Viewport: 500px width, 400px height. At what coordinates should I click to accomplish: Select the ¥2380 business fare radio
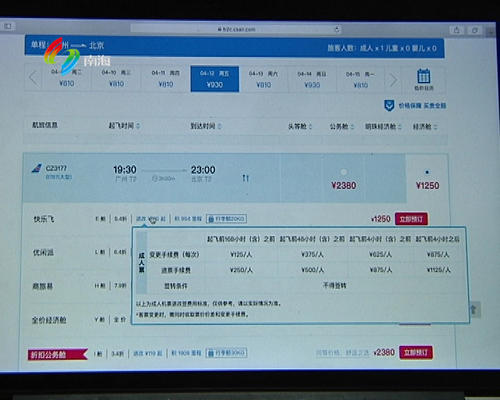[x=343, y=172]
